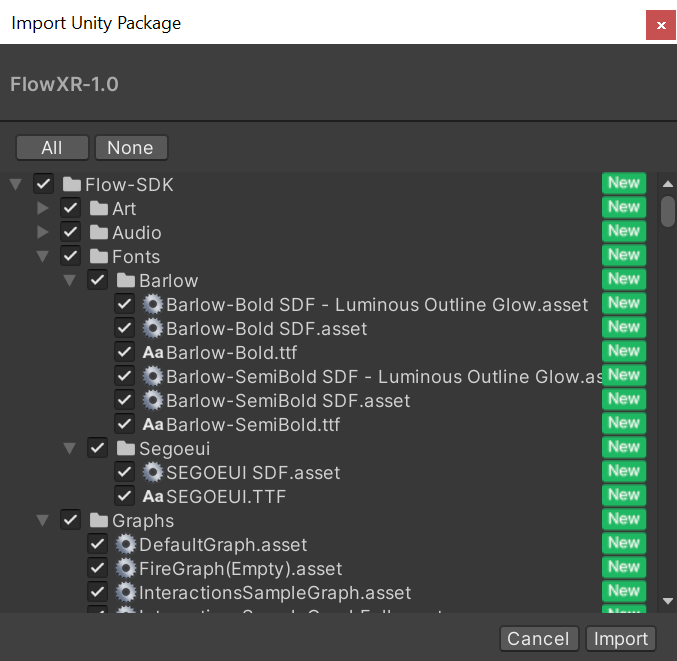Screen dimensions: 677x661
Task: Expand the Art folder
Action: (42, 209)
